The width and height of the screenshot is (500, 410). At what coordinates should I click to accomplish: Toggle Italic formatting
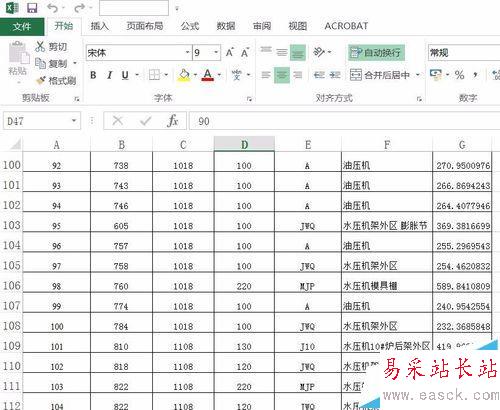pyautogui.click(x=109, y=75)
